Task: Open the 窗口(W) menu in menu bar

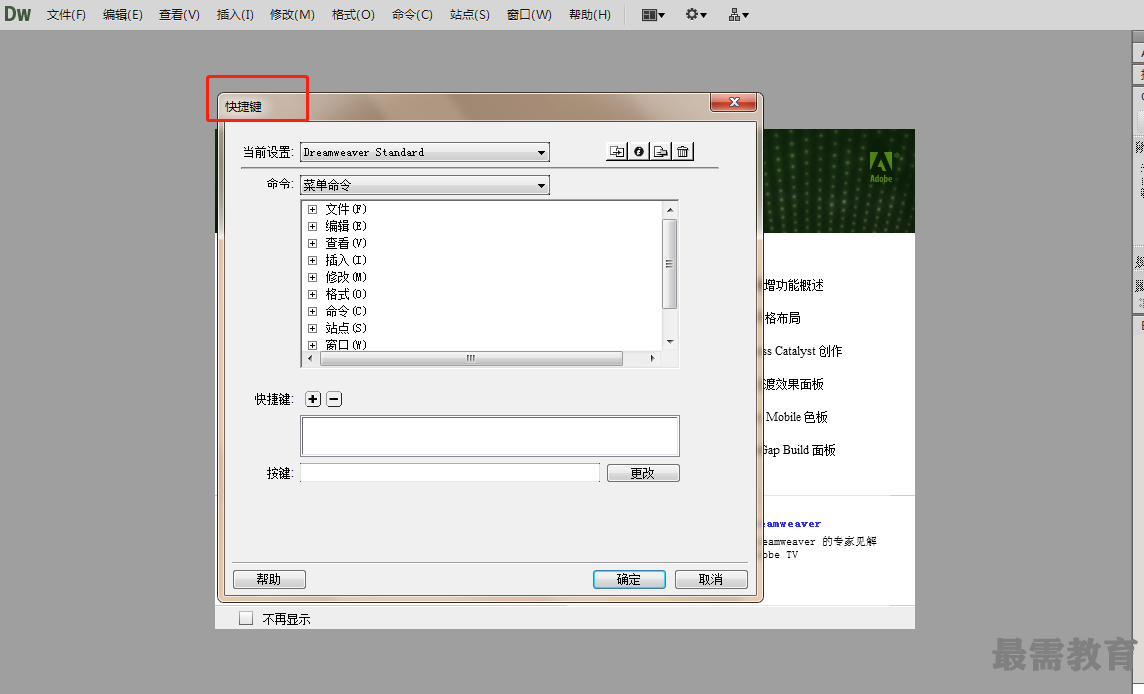Action: point(530,15)
